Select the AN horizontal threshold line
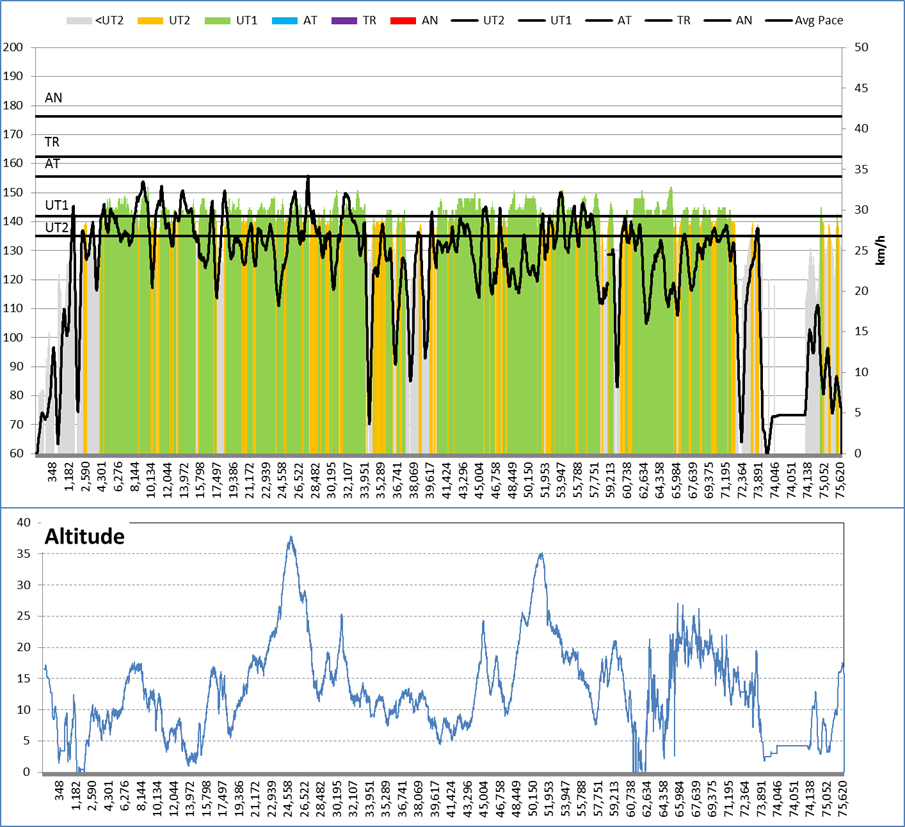Screen dimensions: 905x827 pos(440,116)
